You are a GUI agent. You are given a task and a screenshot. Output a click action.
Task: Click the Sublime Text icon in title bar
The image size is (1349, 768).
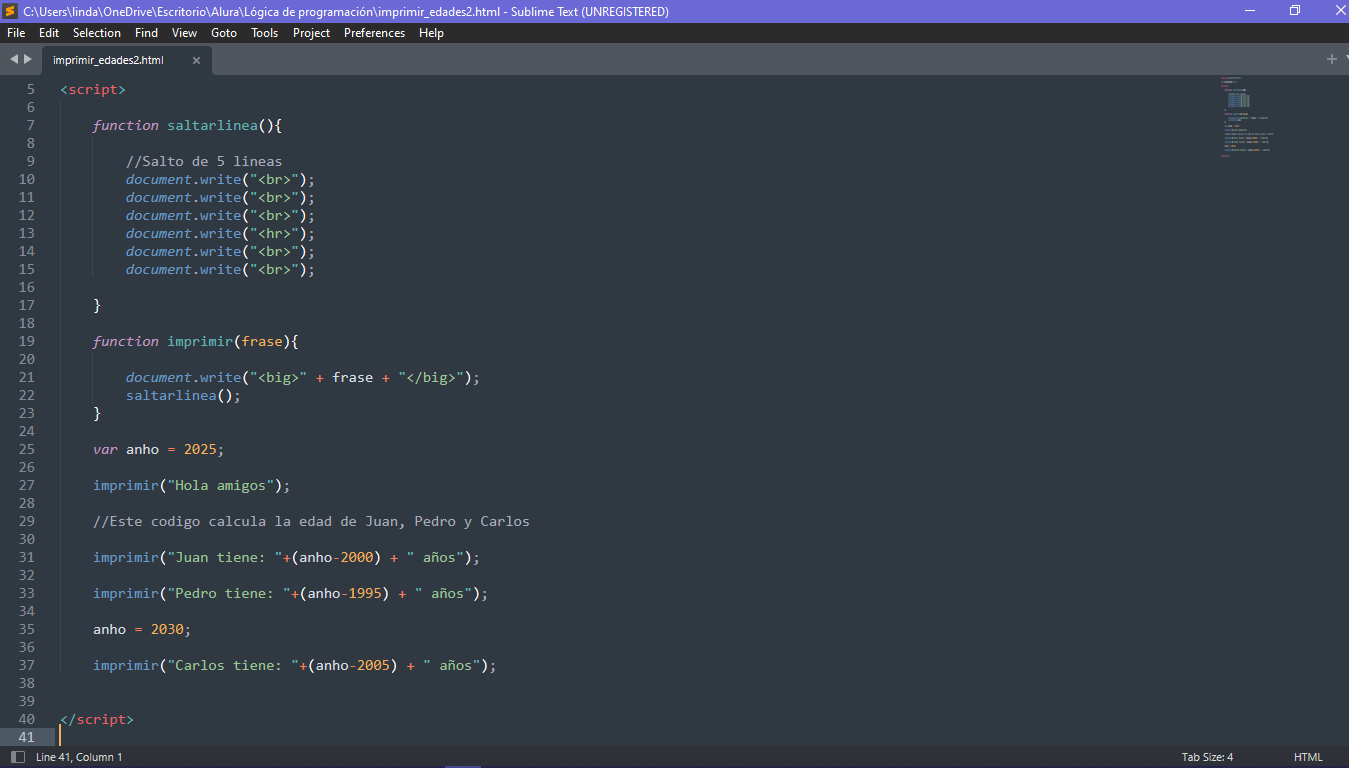click(11, 11)
